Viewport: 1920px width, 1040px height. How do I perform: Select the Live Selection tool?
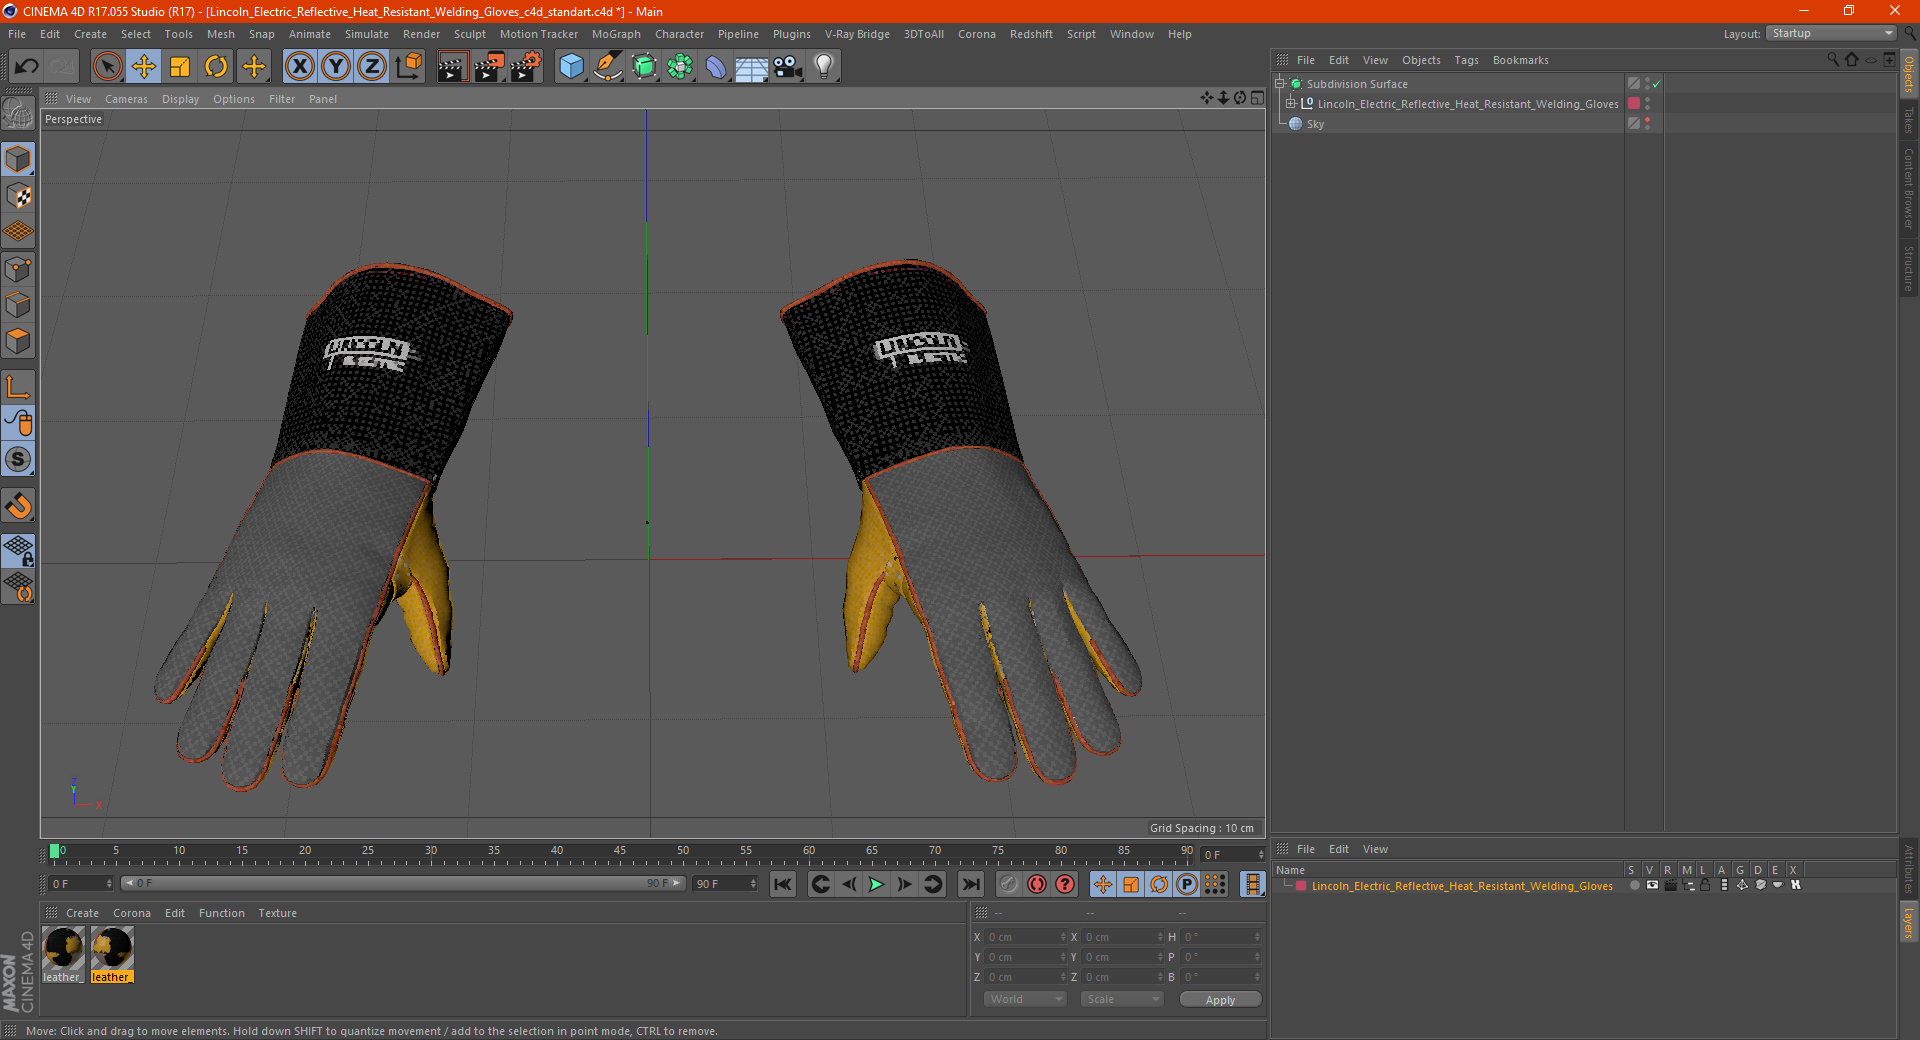point(107,67)
